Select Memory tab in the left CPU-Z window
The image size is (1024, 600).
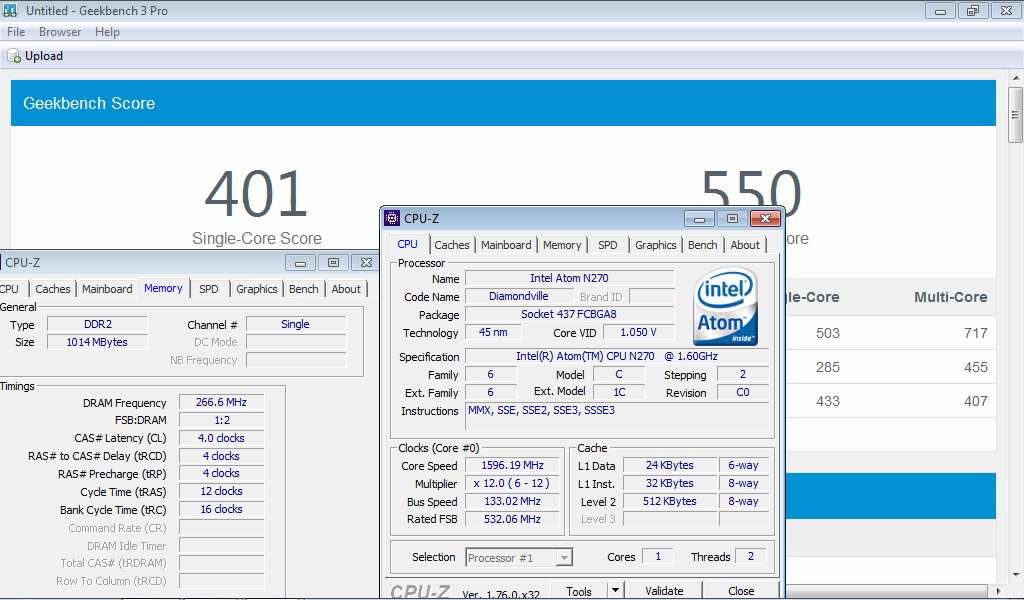coord(163,288)
